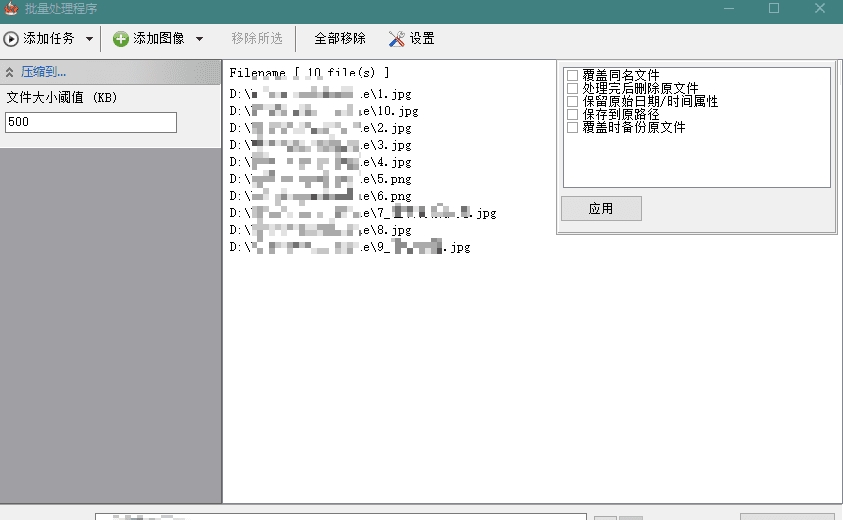Select file row ending in 6.png
843x520 pixels.
pyautogui.click(x=320, y=196)
